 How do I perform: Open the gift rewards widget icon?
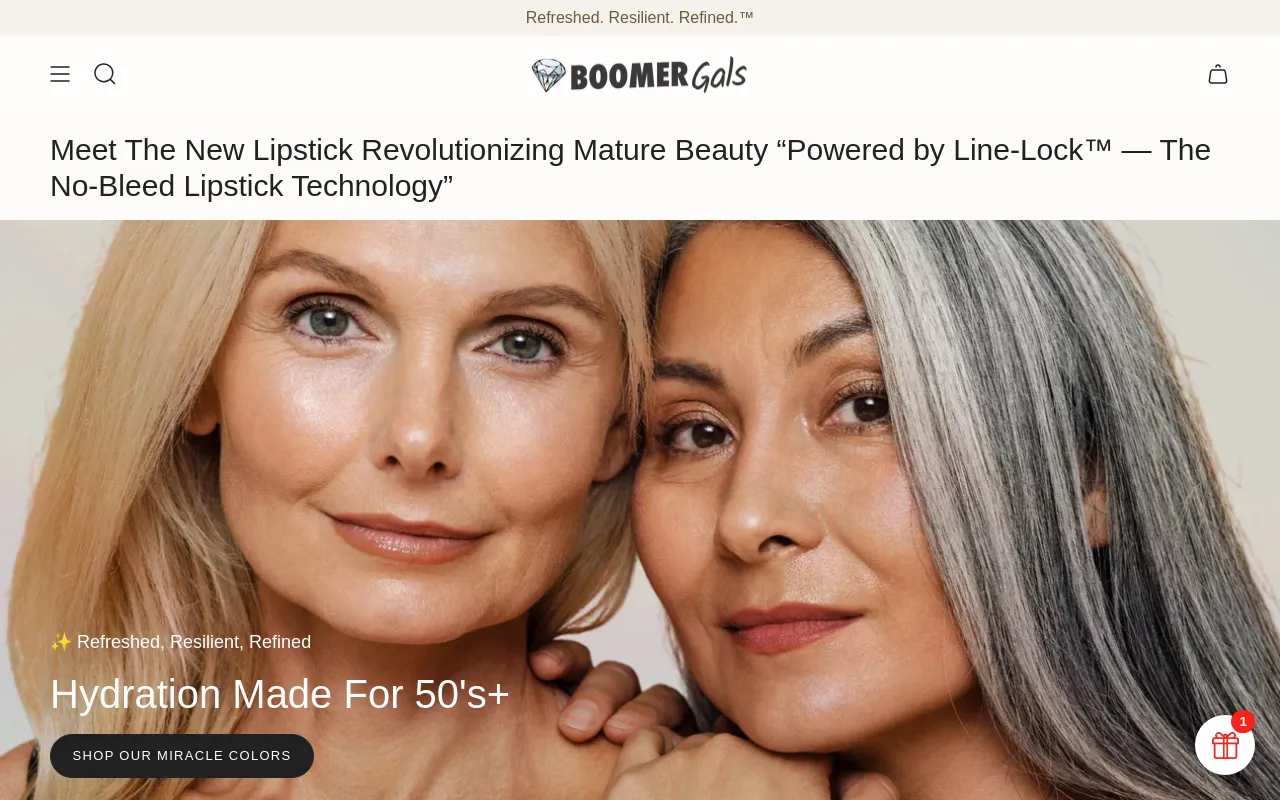[x=1225, y=745]
